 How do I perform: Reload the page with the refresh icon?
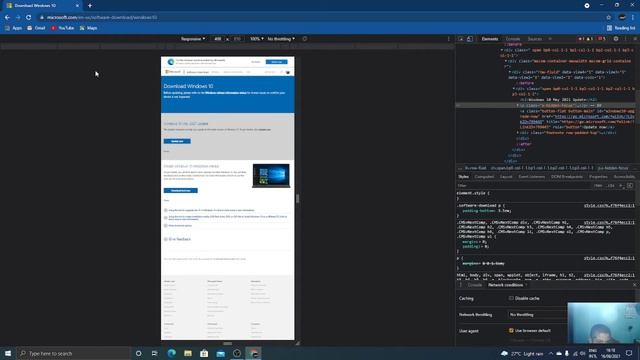[x=29, y=18]
